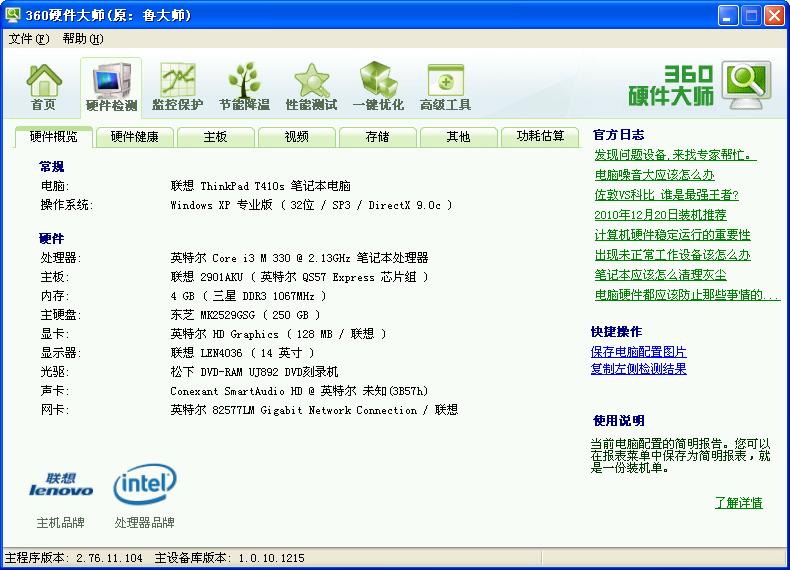Click the 硬件 section heading

[x=51, y=238]
